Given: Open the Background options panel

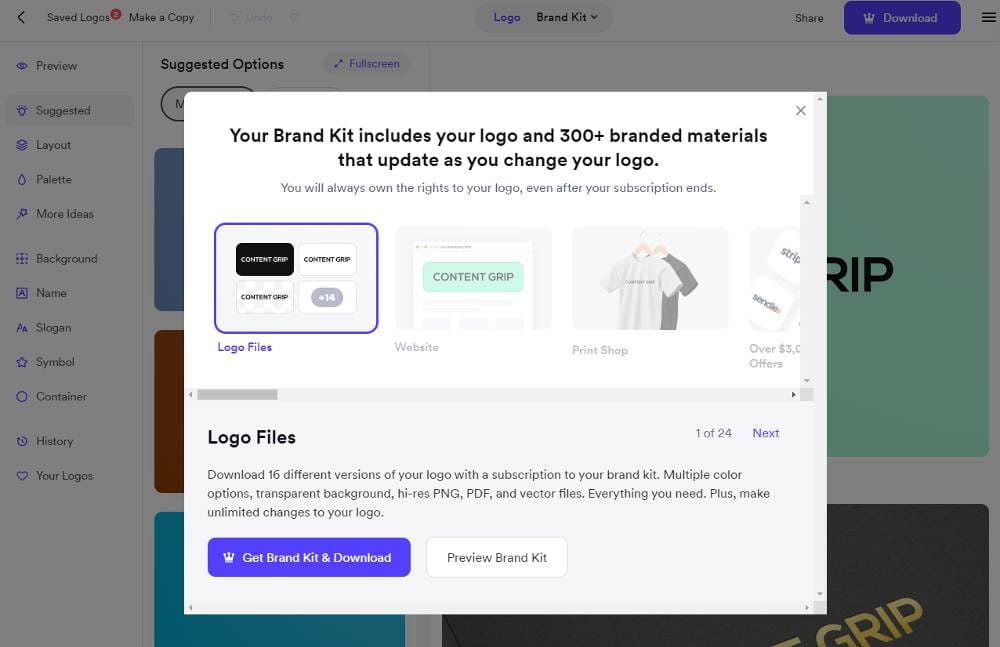Looking at the screenshot, I should pyautogui.click(x=66, y=258).
